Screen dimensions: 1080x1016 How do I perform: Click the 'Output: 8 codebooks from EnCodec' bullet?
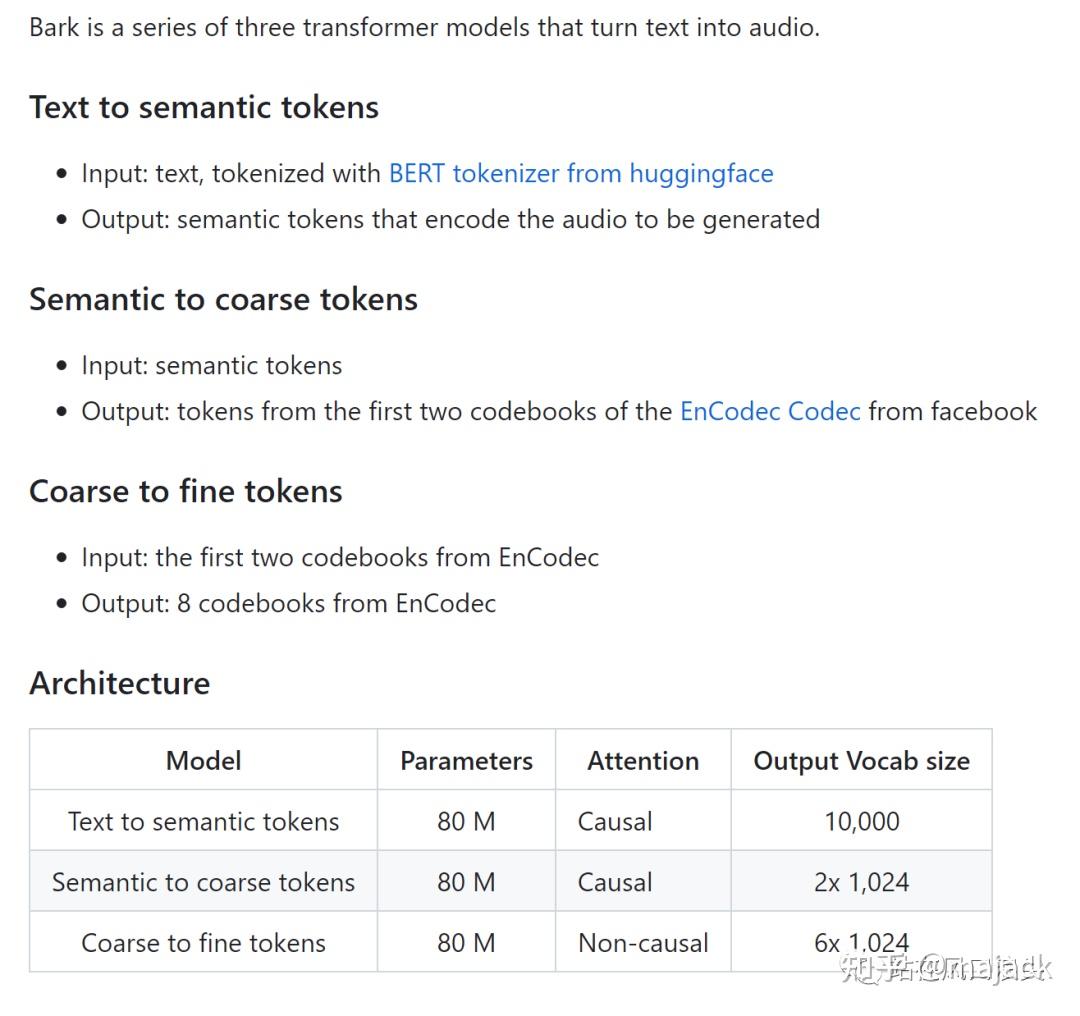pos(288,603)
